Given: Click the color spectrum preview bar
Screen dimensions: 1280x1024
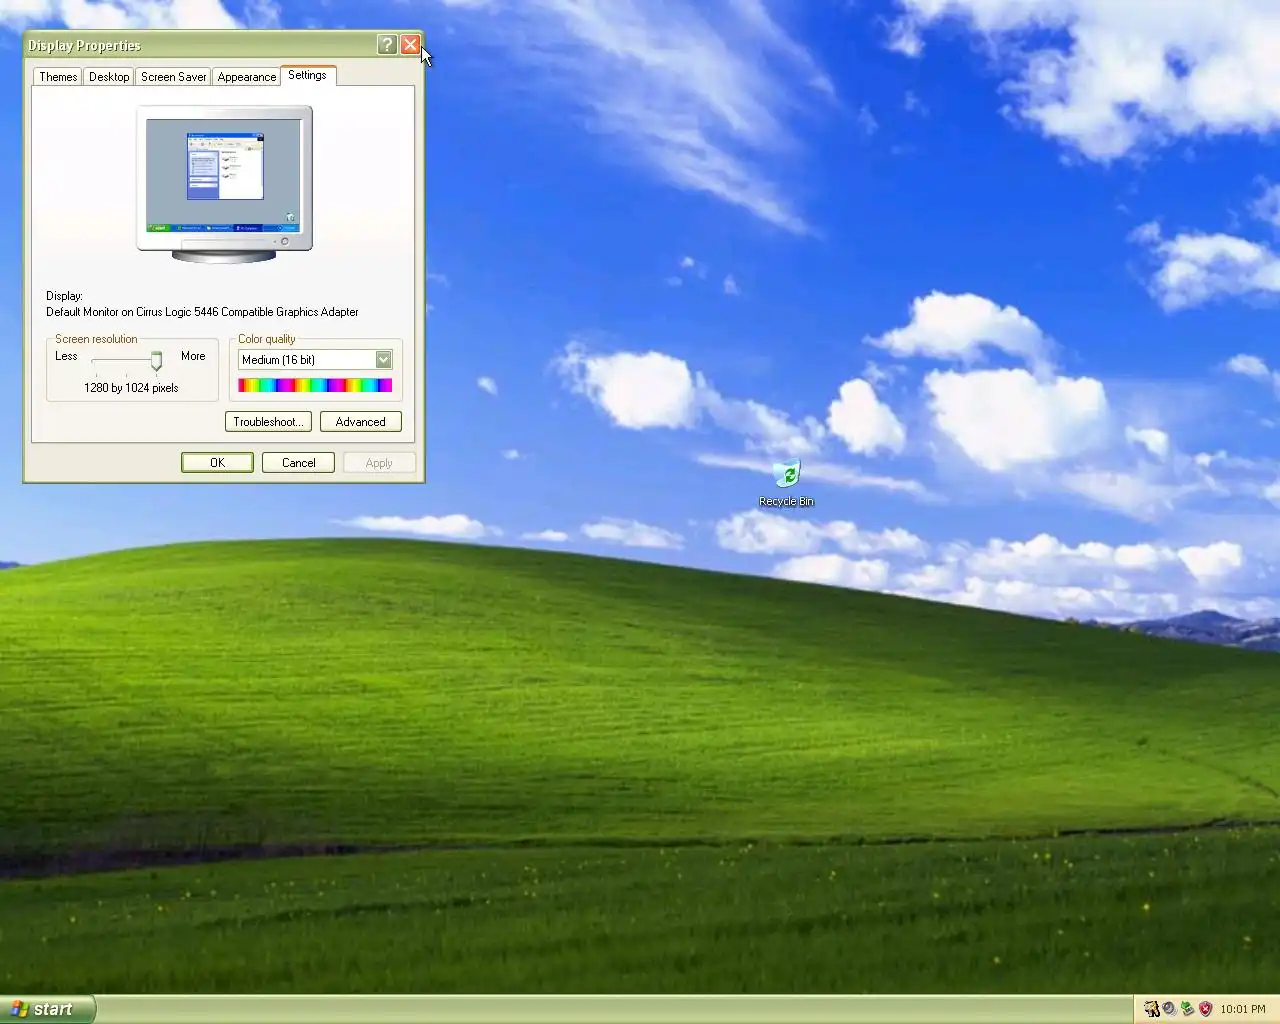Looking at the screenshot, I should pos(315,385).
